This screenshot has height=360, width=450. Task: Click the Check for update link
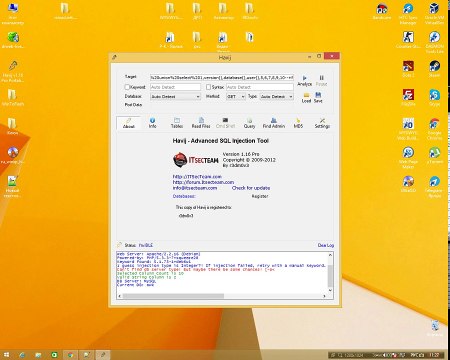[251, 188]
